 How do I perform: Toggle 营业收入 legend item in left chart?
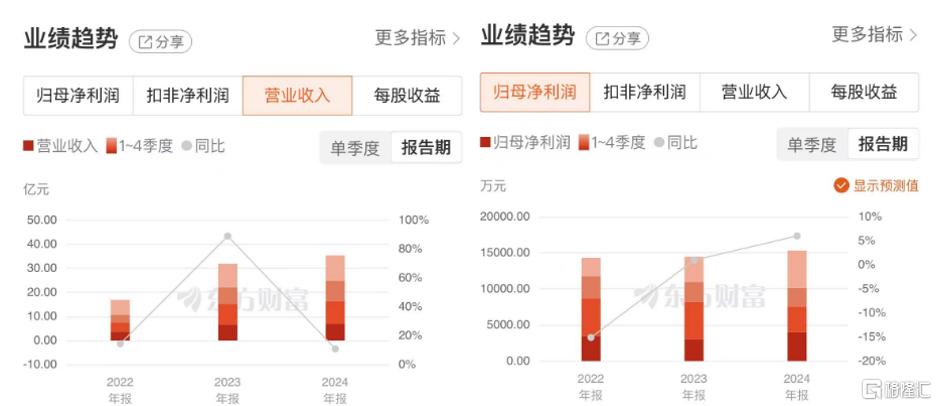60,146
